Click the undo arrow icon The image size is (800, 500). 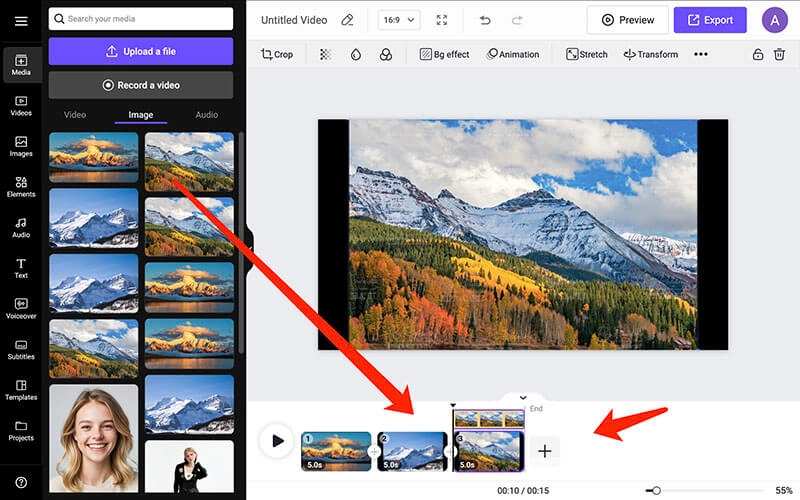485,20
